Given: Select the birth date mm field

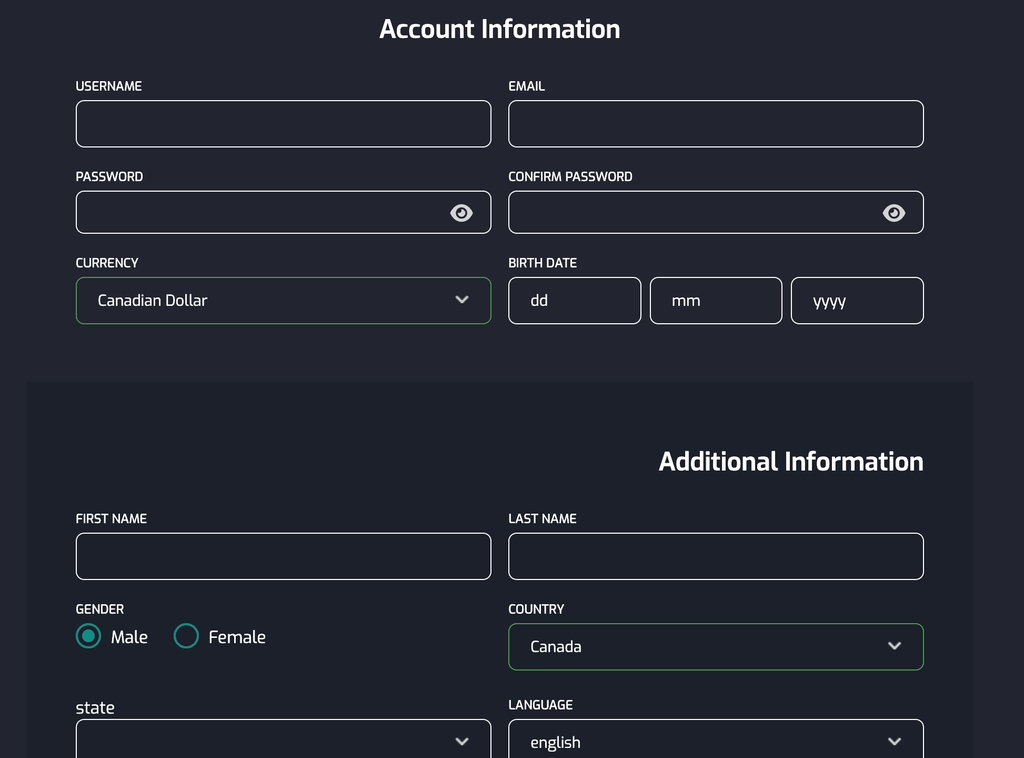Looking at the screenshot, I should point(716,300).
